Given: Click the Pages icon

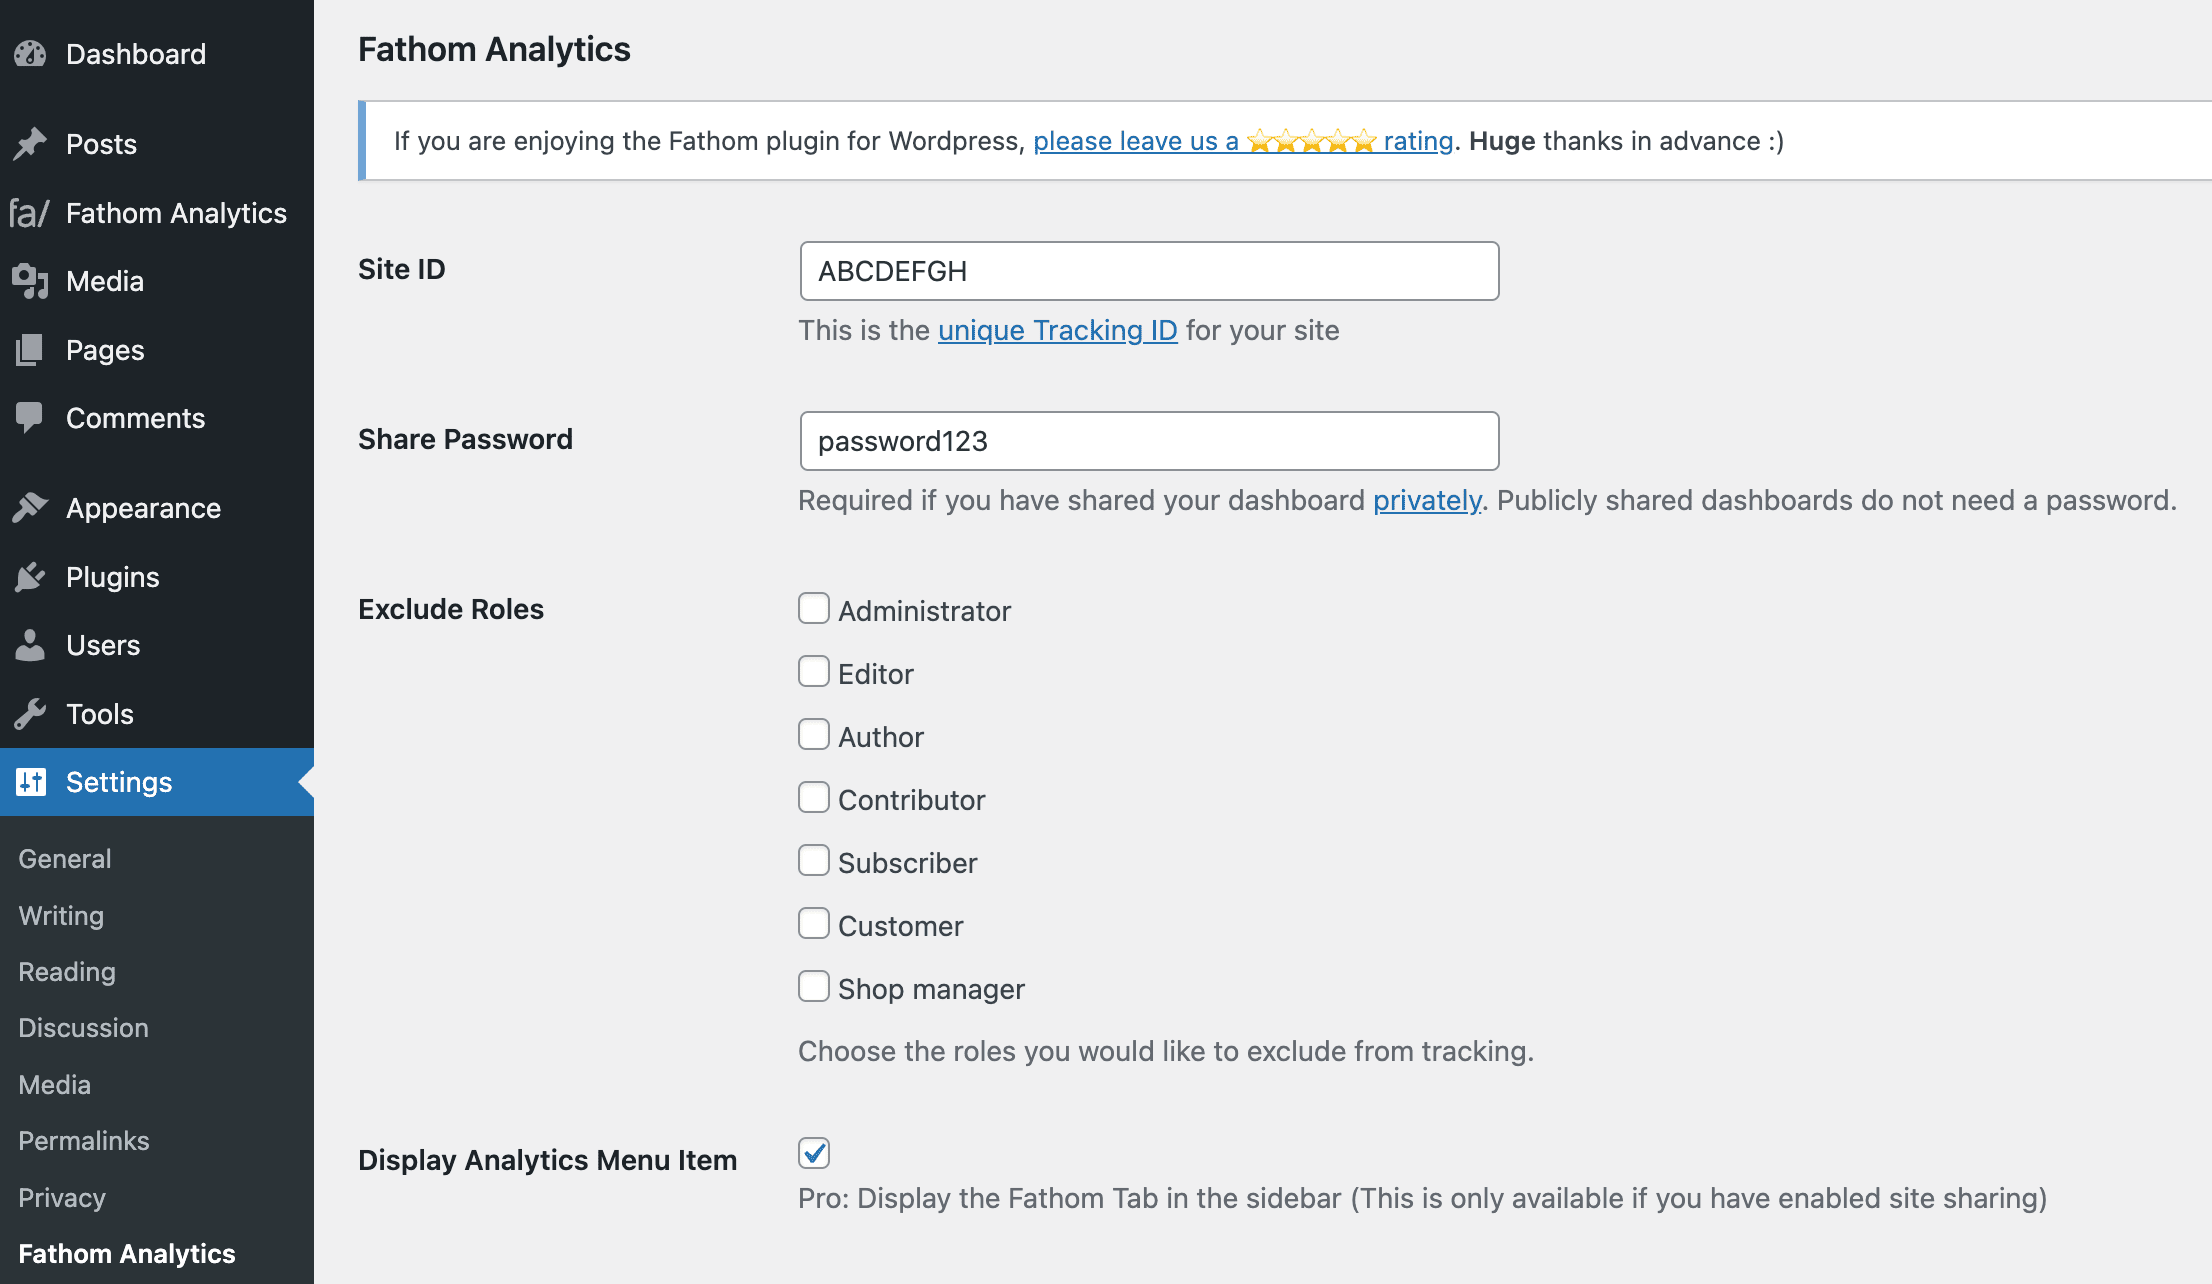Looking at the screenshot, I should tap(29, 349).
